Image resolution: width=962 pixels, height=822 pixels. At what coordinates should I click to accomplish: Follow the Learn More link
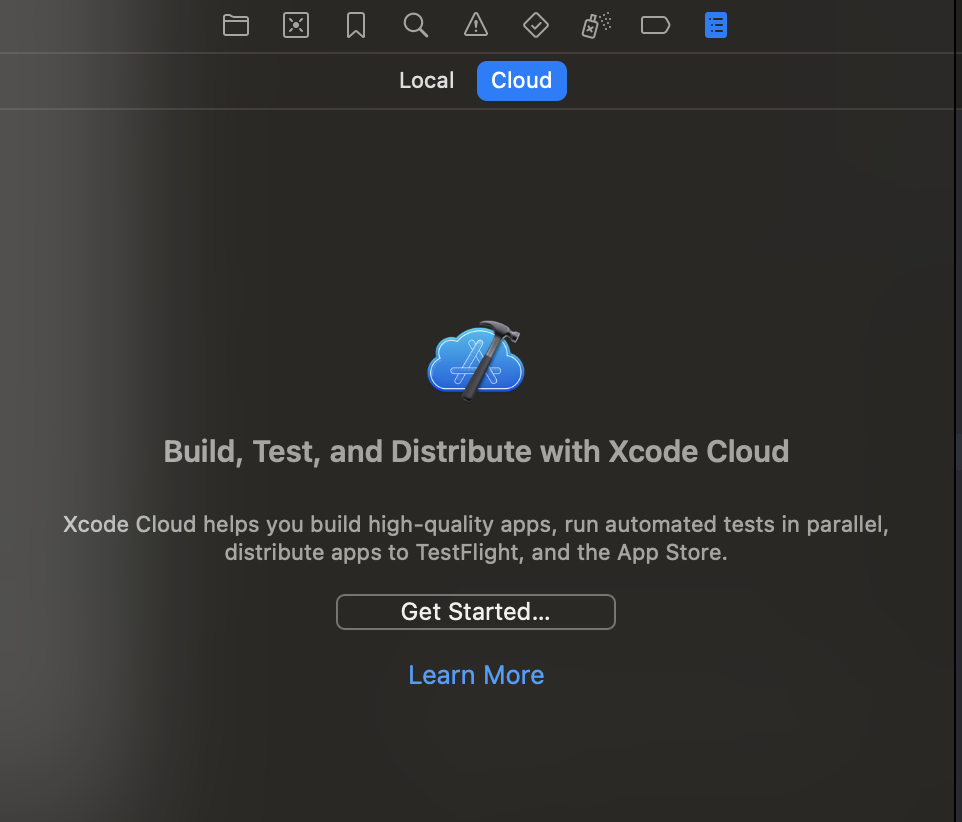476,675
